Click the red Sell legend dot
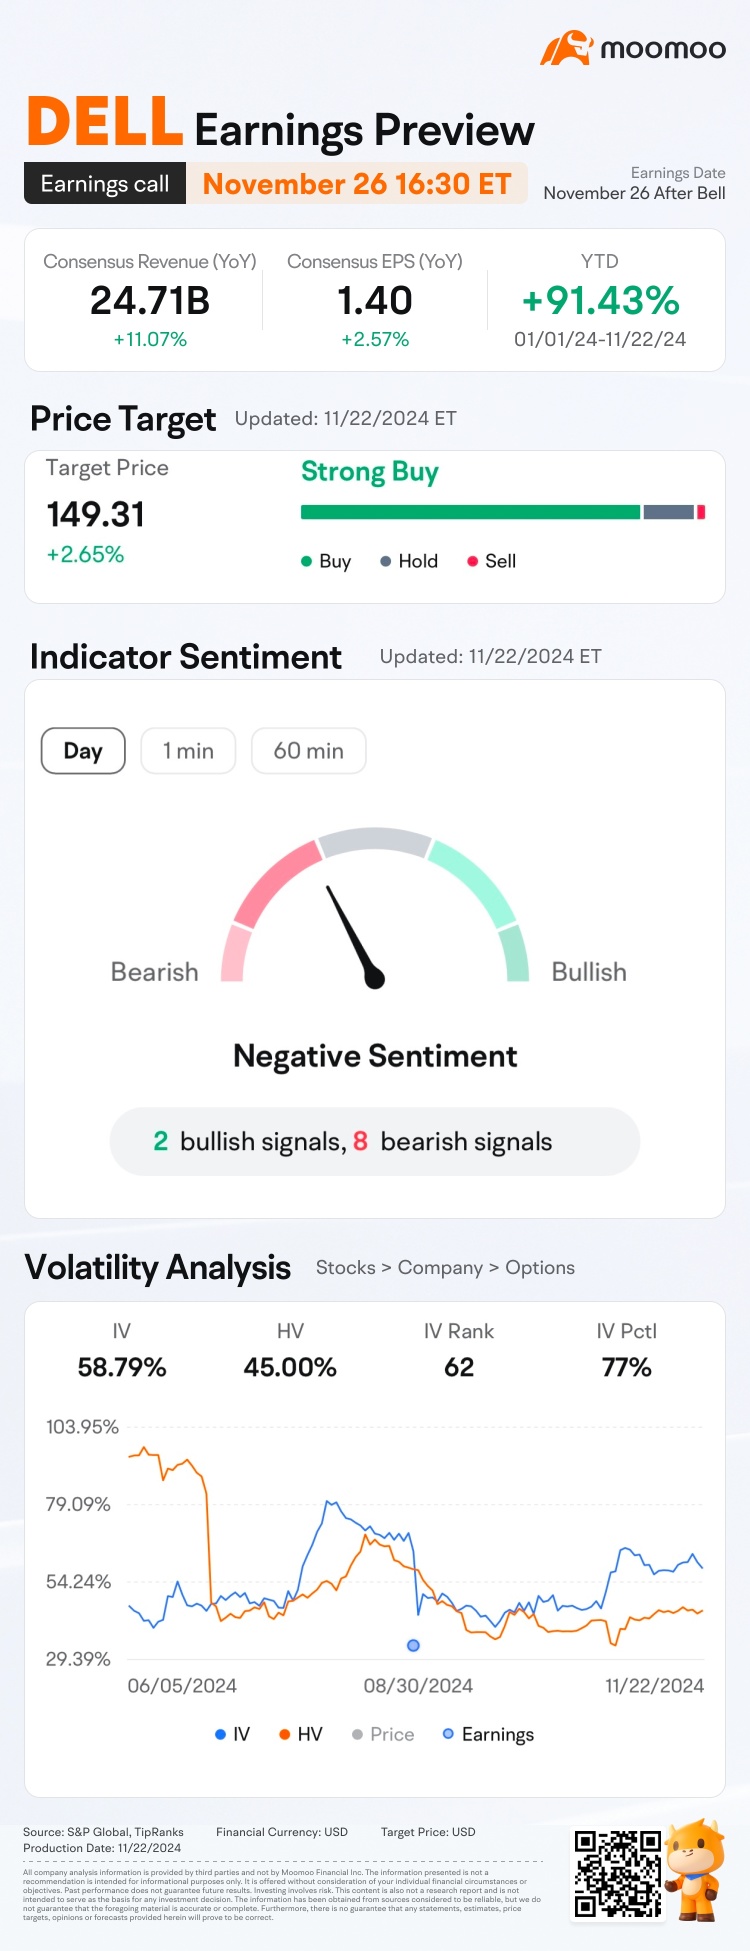Image resolution: width=750 pixels, height=1951 pixels. tap(472, 562)
